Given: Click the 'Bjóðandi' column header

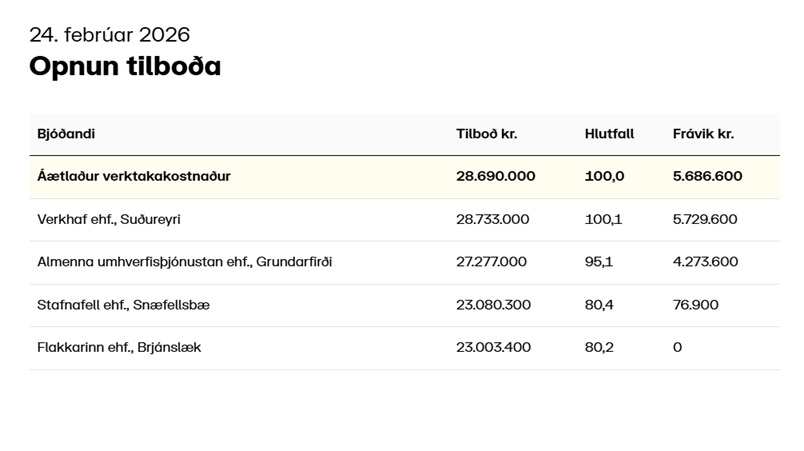Looking at the screenshot, I should pyautogui.click(x=66, y=134).
